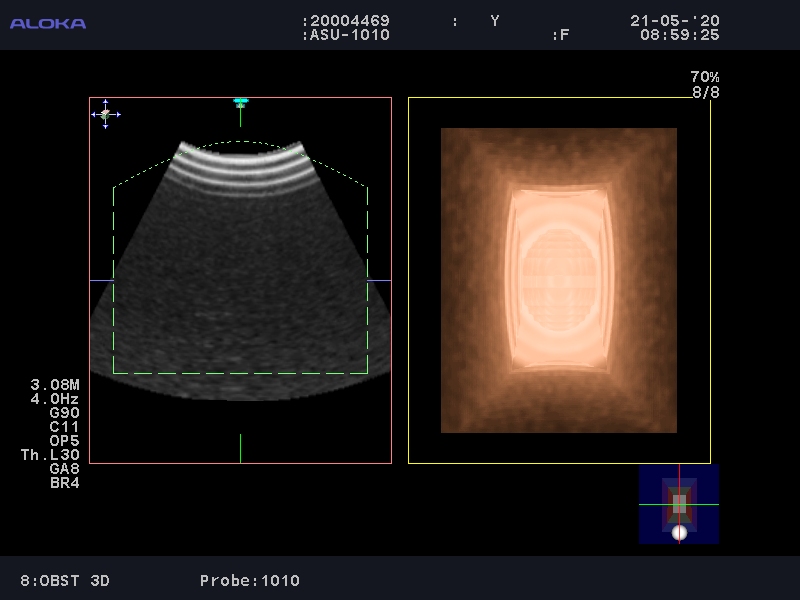Click the 70% indicator
Image resolution: width=800 pixels, height=600 pixels.
point(704,77)
